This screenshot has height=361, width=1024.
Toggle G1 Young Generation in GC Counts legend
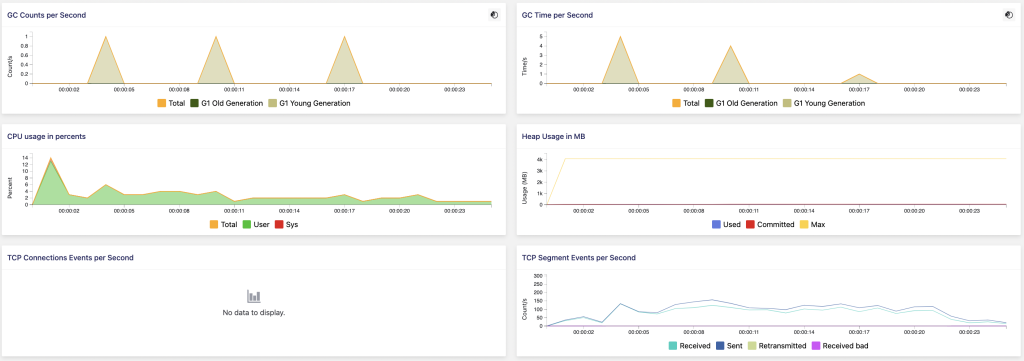[310, 103]
